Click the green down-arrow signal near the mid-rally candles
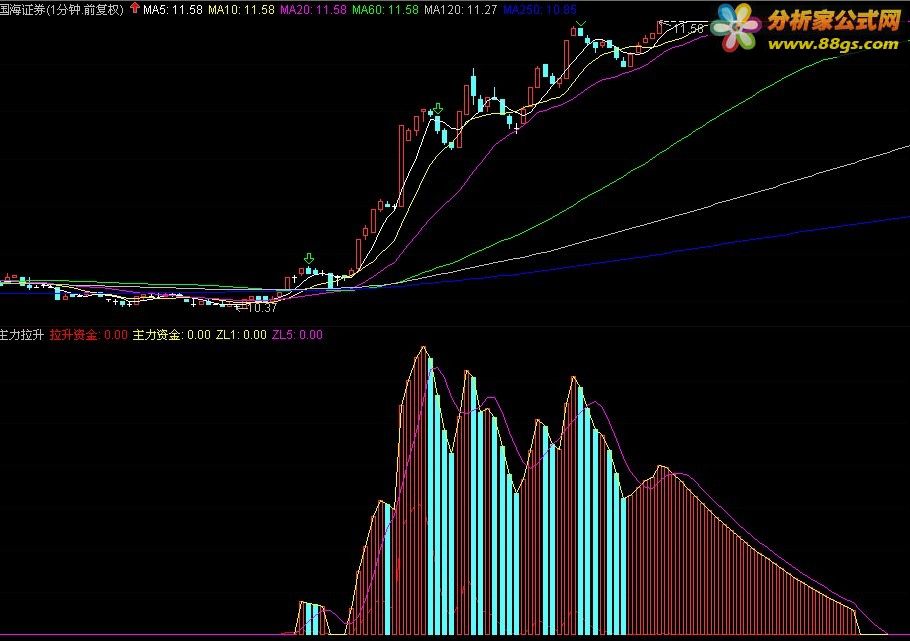The height and width of the screenshot is (641, 910). click(x=438, y=109)
